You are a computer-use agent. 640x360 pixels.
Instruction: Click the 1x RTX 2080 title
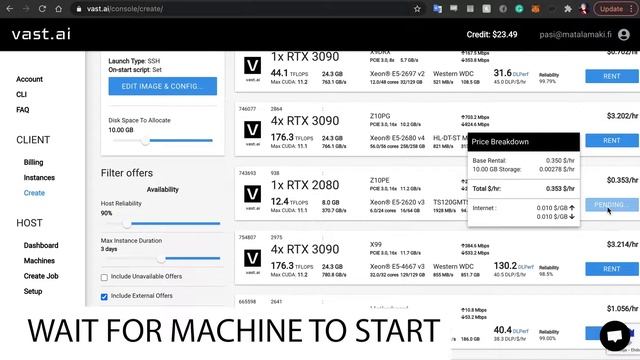(x=305, y=185)
